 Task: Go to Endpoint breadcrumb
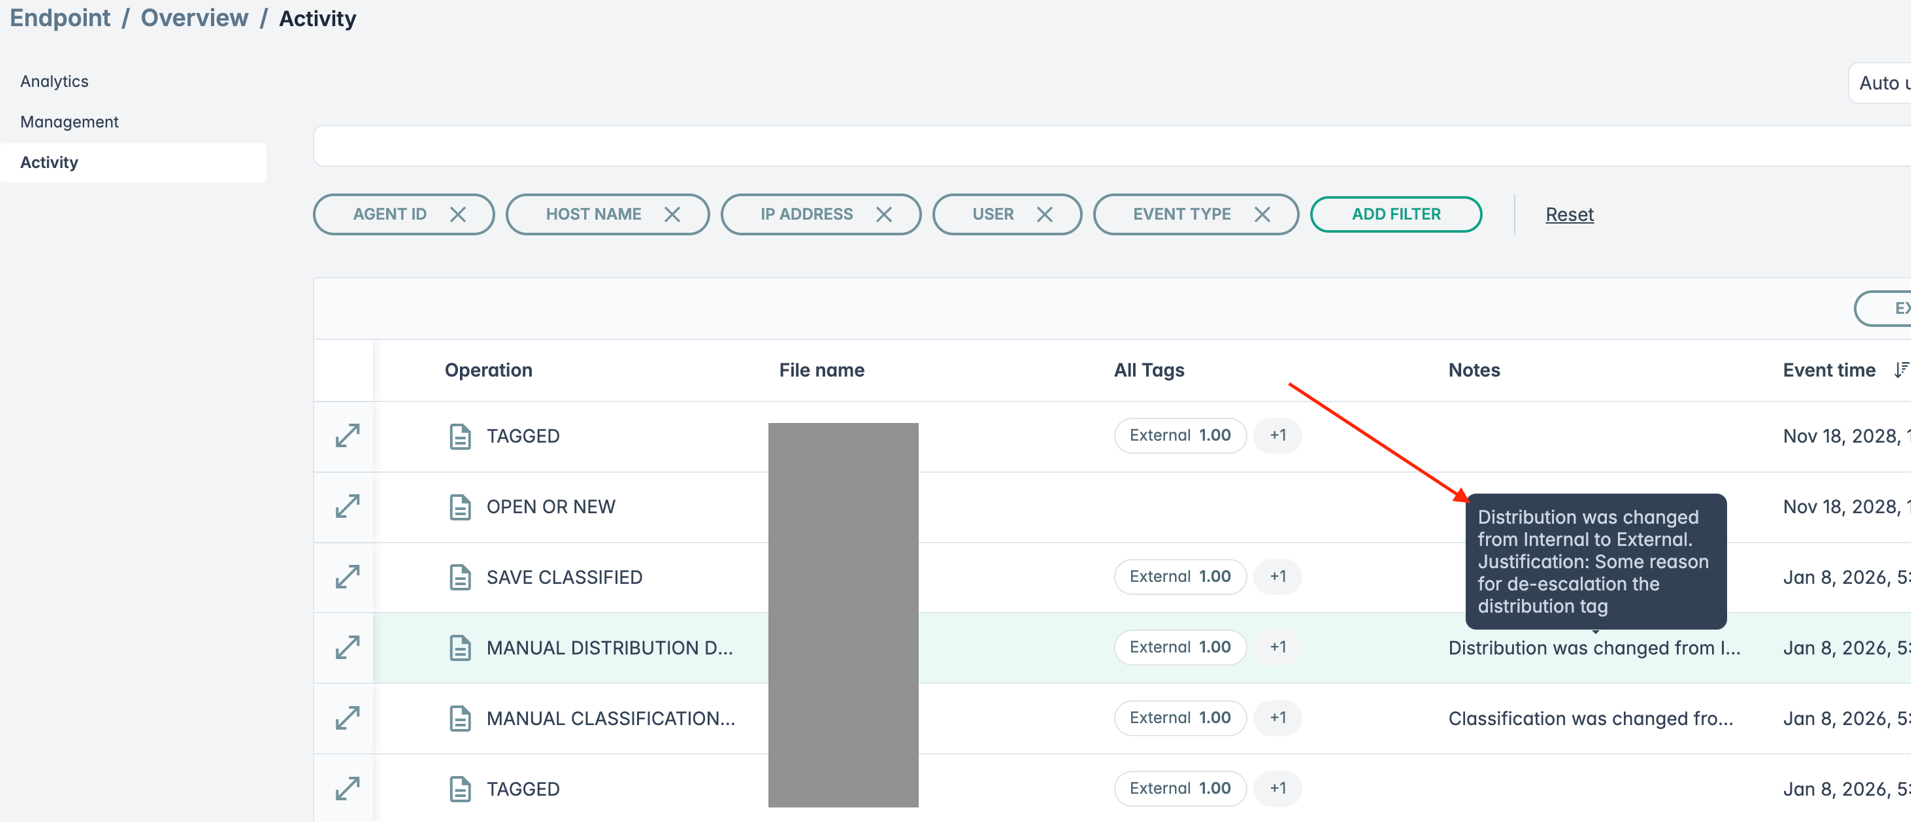click(60, 18)
